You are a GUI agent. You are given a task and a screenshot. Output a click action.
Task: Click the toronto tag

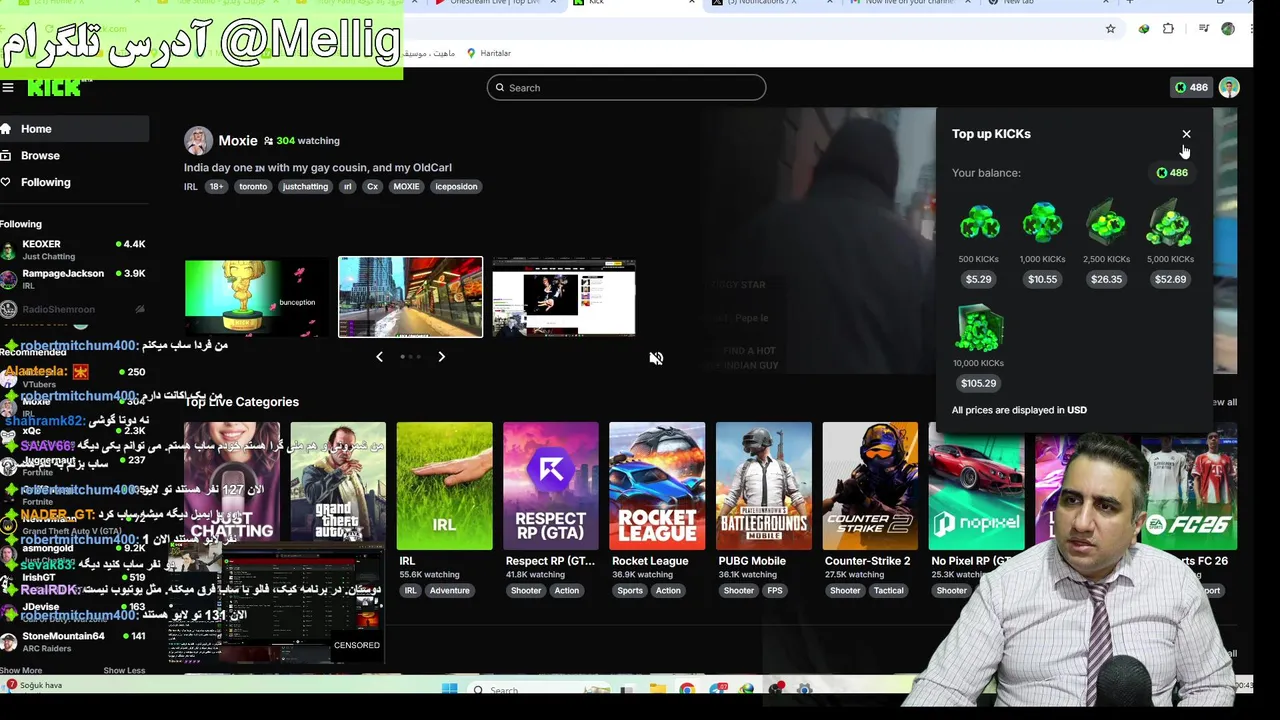click(x=253, y=187)
